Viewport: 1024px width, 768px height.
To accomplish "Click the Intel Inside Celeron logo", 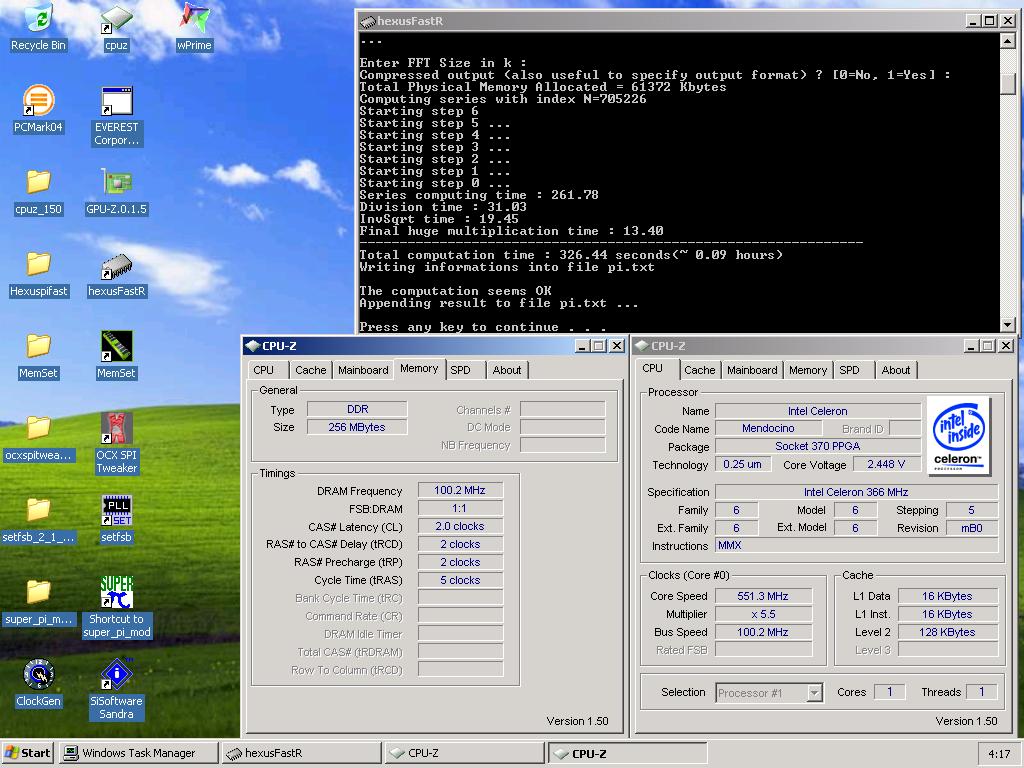I will (x=959, y=436).
